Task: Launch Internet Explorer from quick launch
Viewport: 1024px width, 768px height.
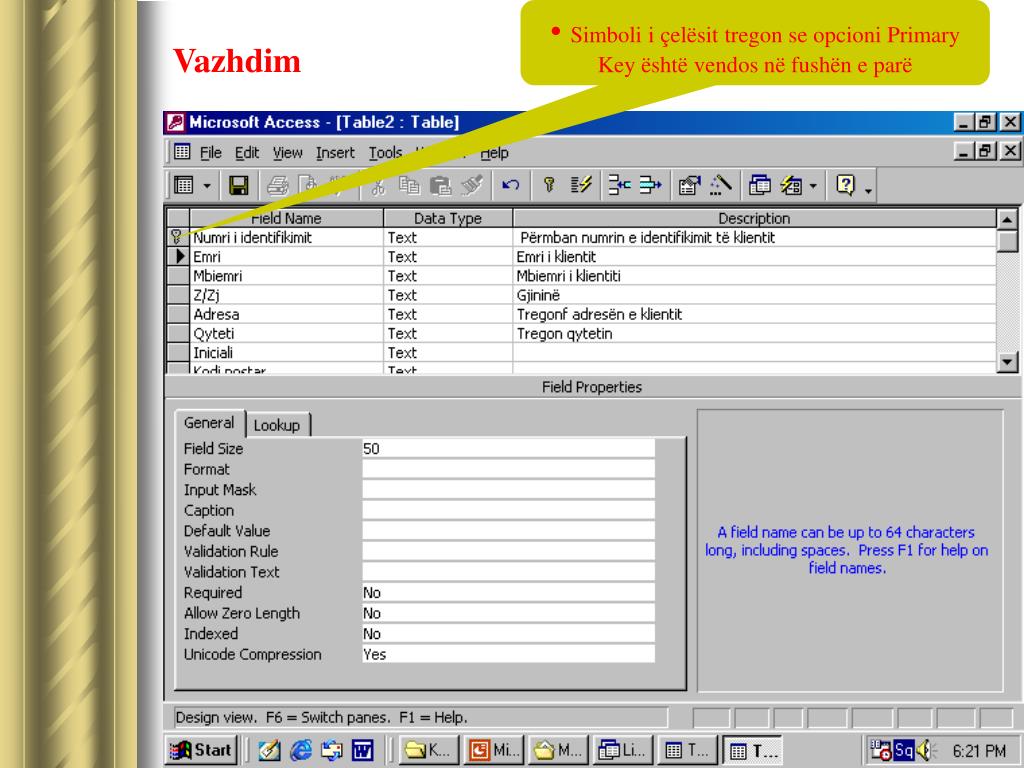Action: 300,750
